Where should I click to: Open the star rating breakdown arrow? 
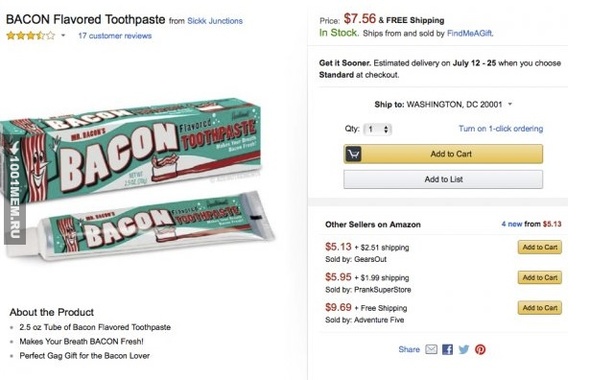click(x=63, y=35)
